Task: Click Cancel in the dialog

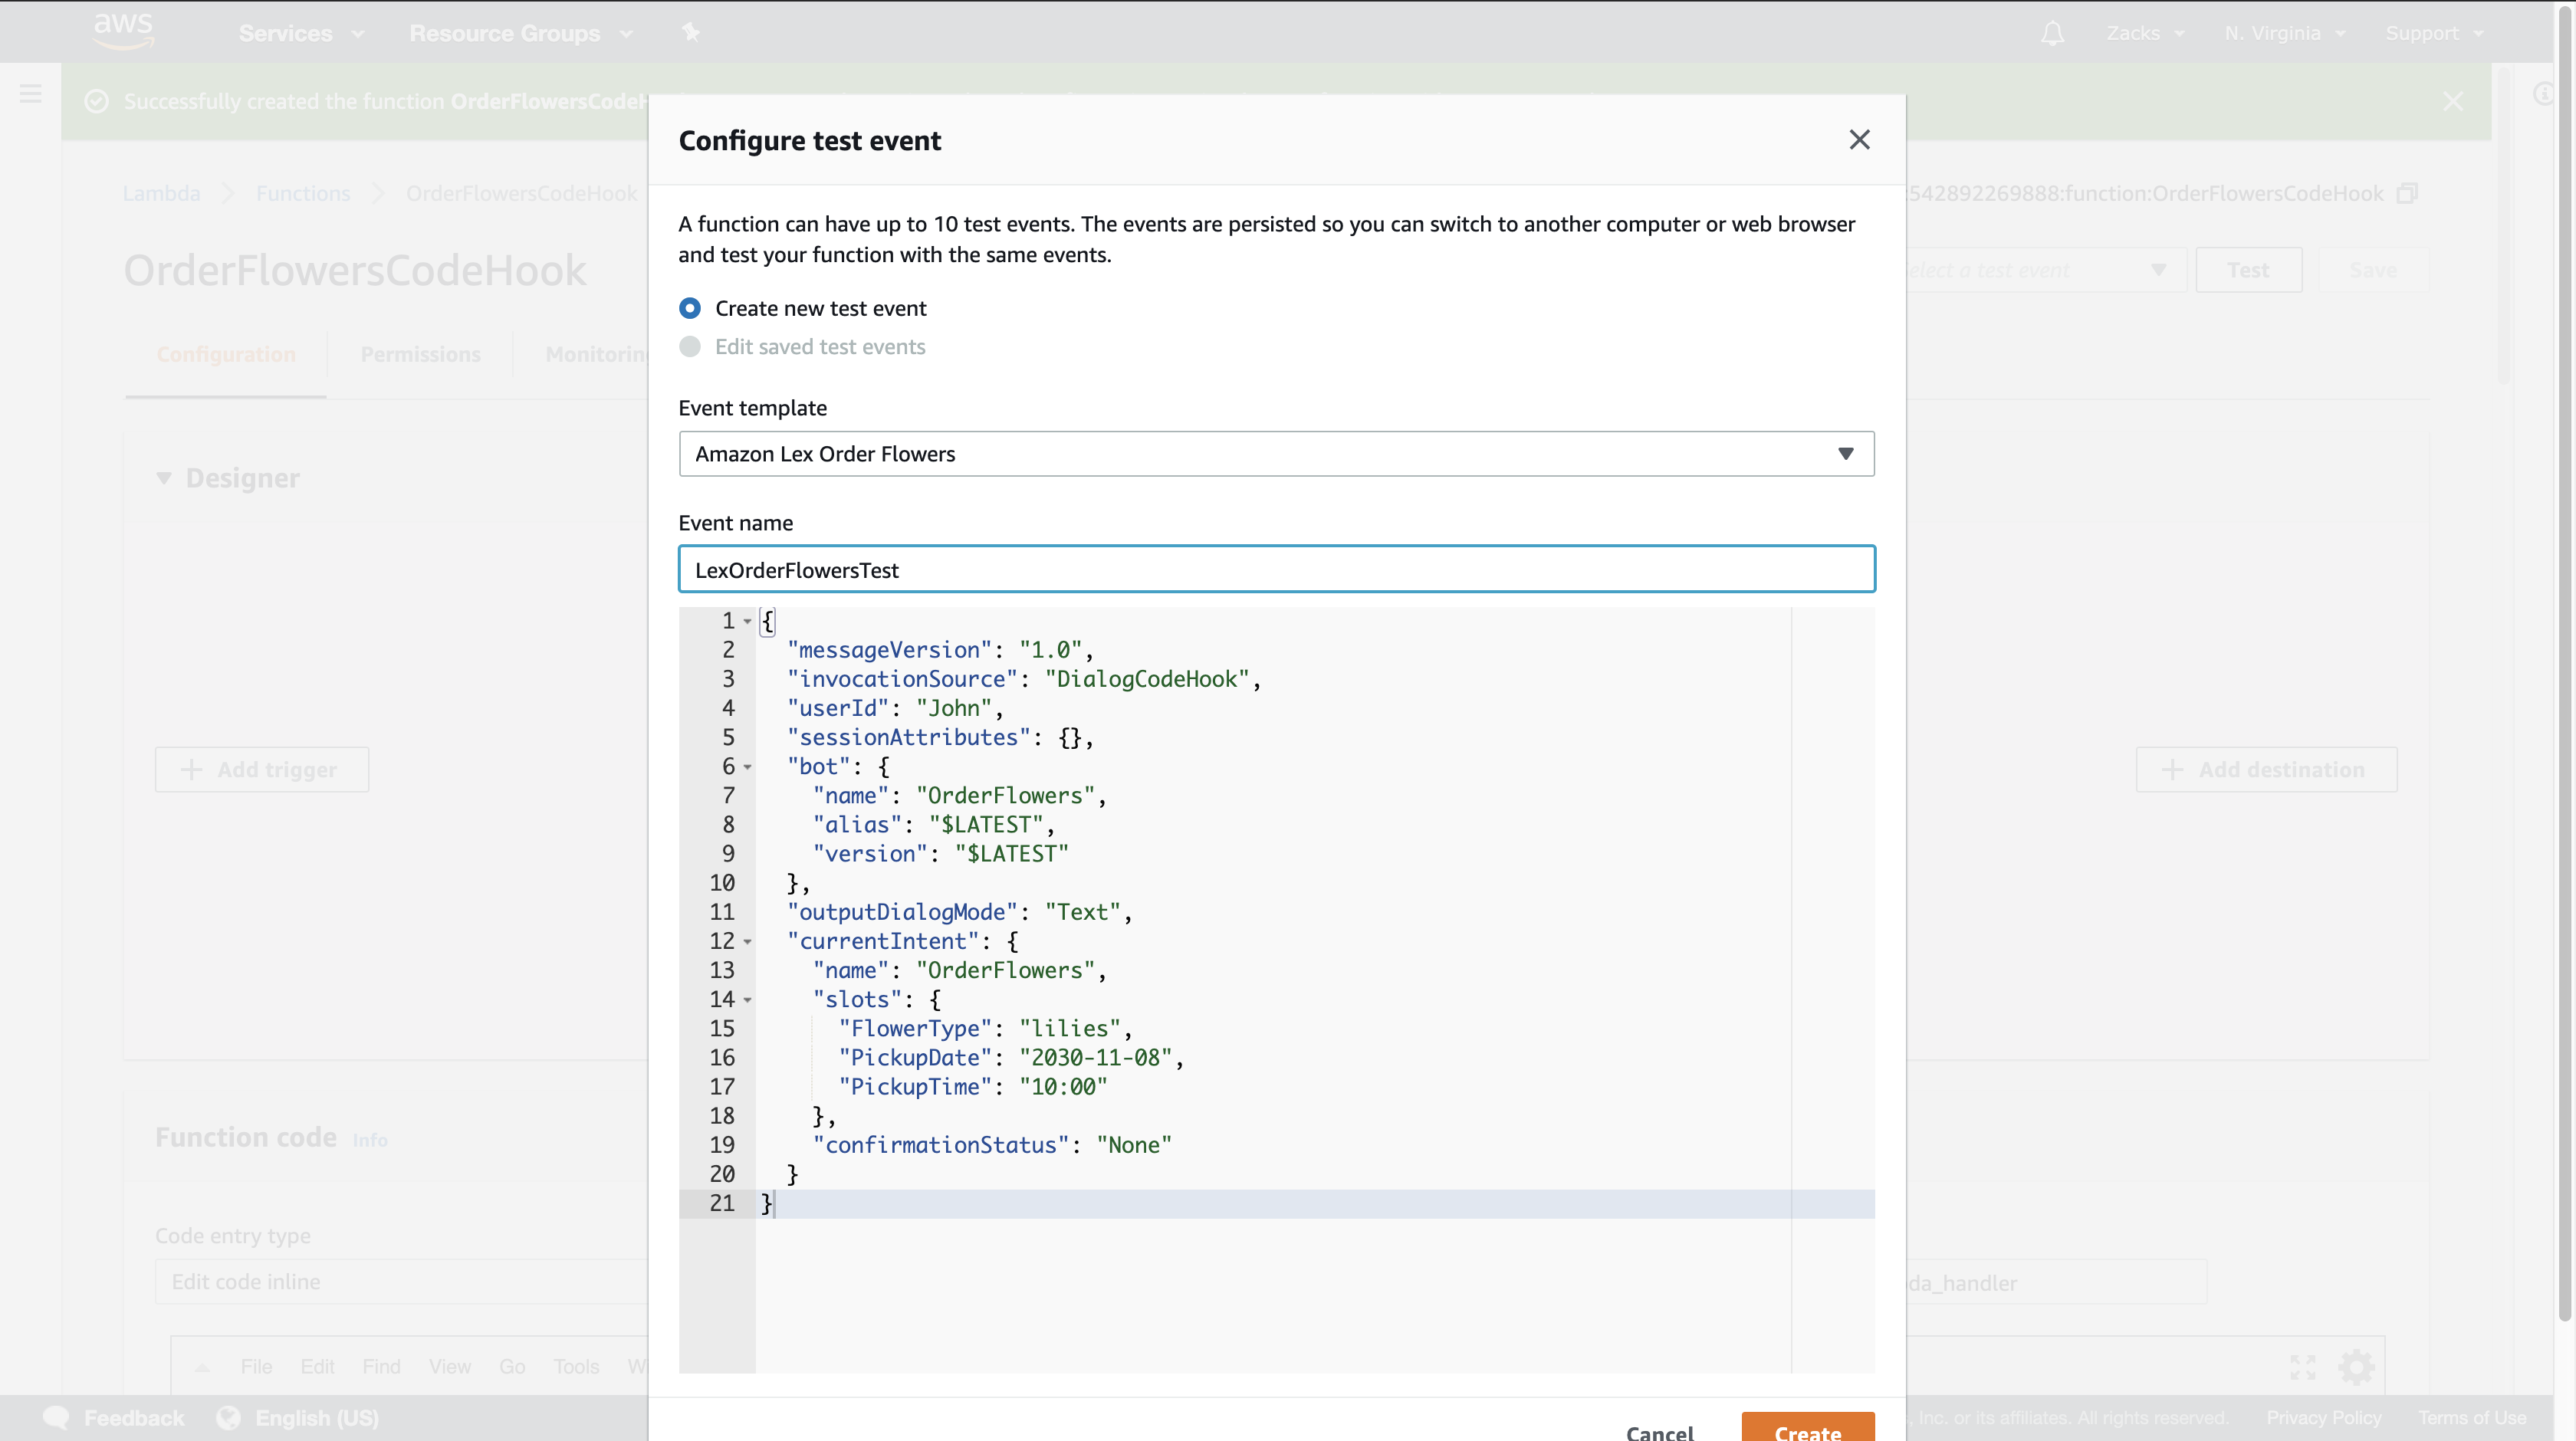Action: pos(1659,1432)
